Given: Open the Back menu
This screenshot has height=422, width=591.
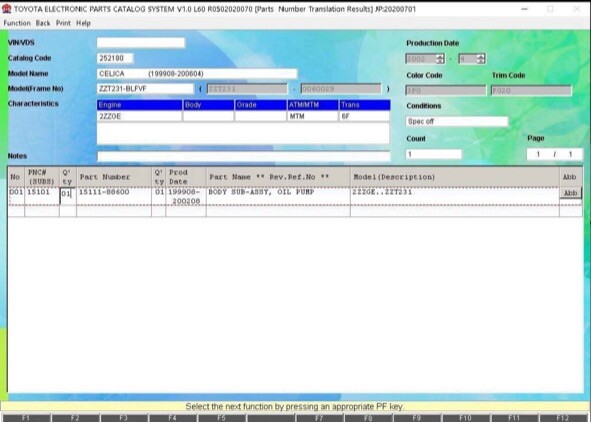Looking at the screenshot, I should point(43,23).
